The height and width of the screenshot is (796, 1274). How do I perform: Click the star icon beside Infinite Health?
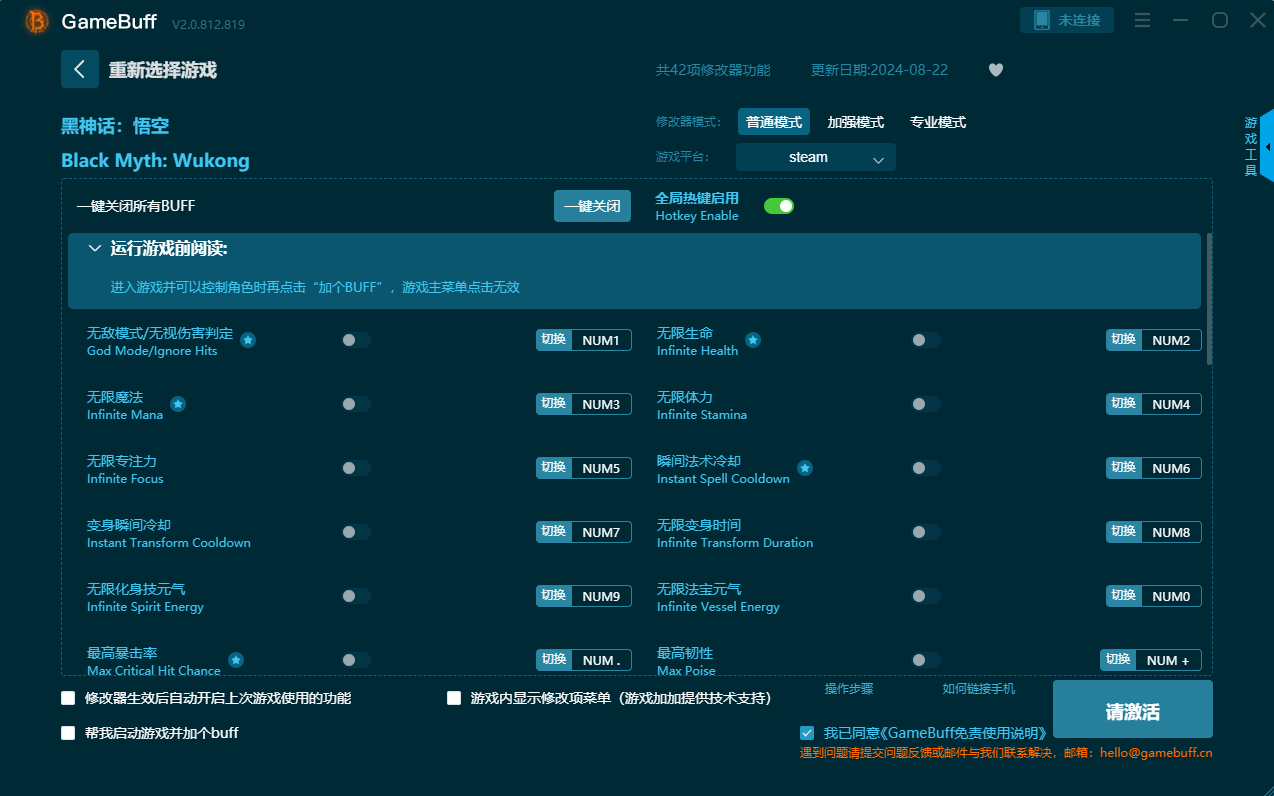pos(753,340)
